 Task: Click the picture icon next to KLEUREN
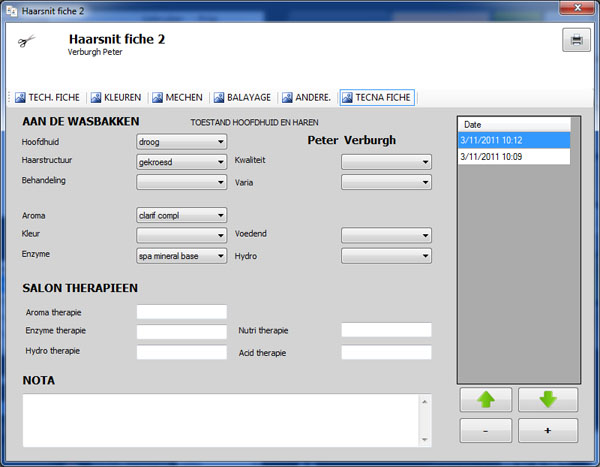tap(96, 98)
